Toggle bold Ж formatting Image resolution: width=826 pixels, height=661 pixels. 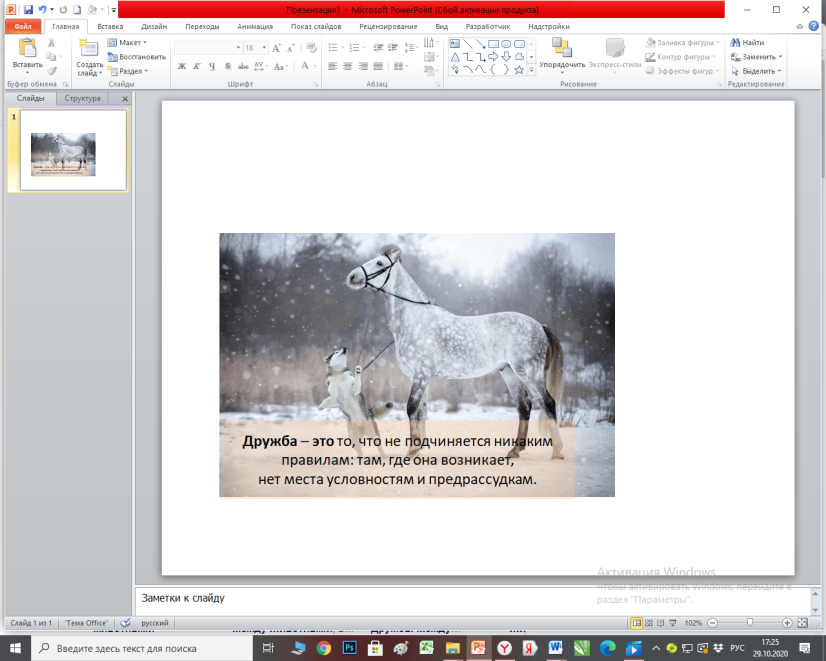182,66
